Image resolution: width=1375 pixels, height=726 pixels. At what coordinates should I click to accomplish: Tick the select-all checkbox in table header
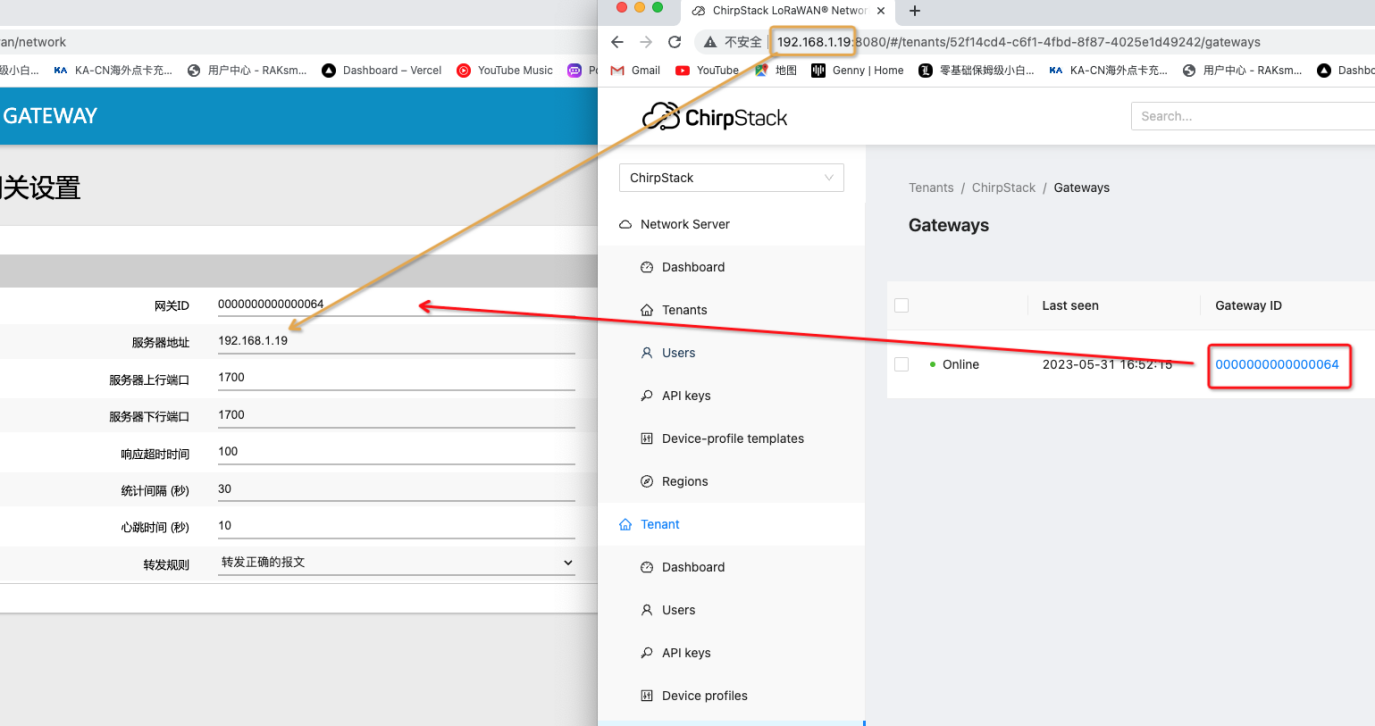(901, 305)
